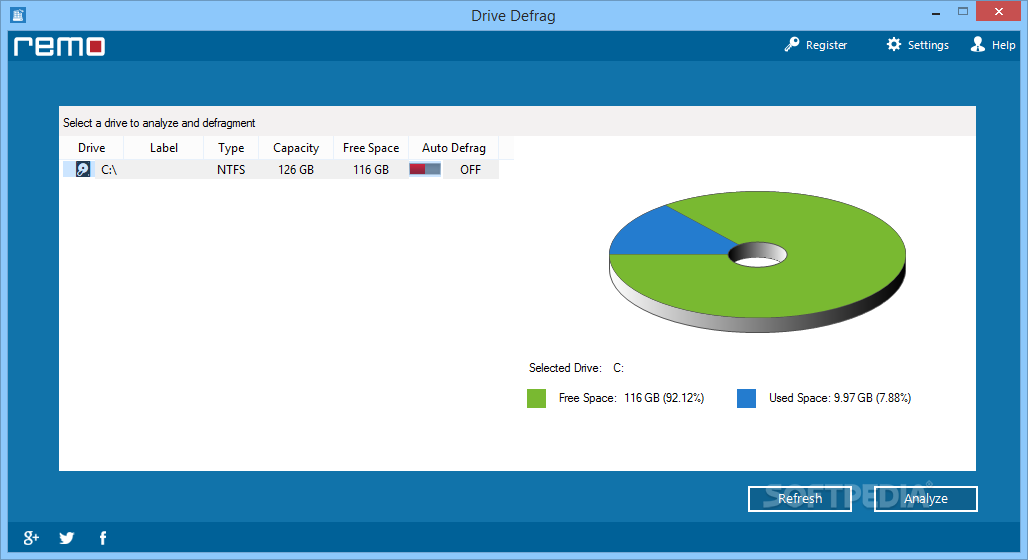Select the C:\ drive disk icon

(x=83, y=169)
